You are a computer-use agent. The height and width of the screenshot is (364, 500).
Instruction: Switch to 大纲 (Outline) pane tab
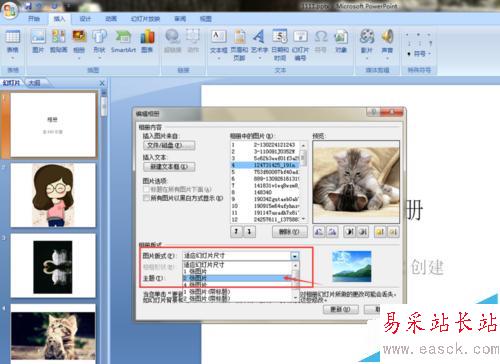coord(34,83)
